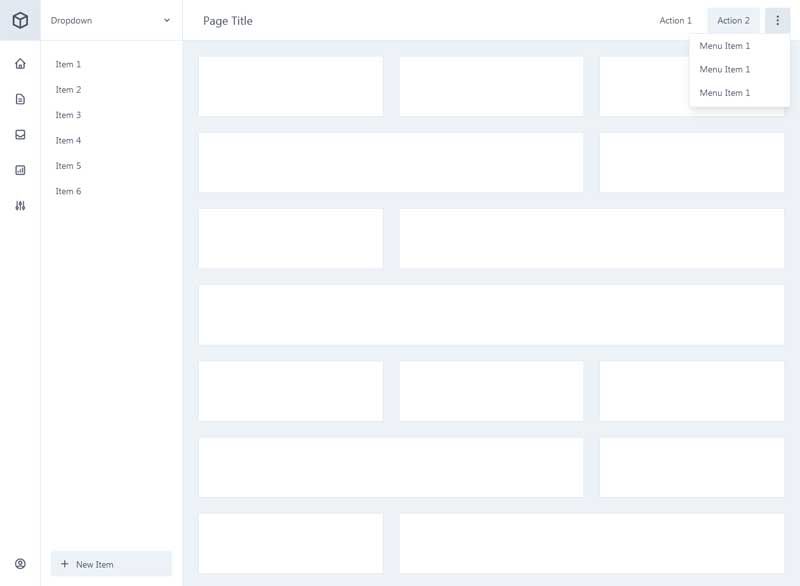This screenshot has height=586, width=800.
Task: Open the sliders settings icon
Action: point(20,206)
